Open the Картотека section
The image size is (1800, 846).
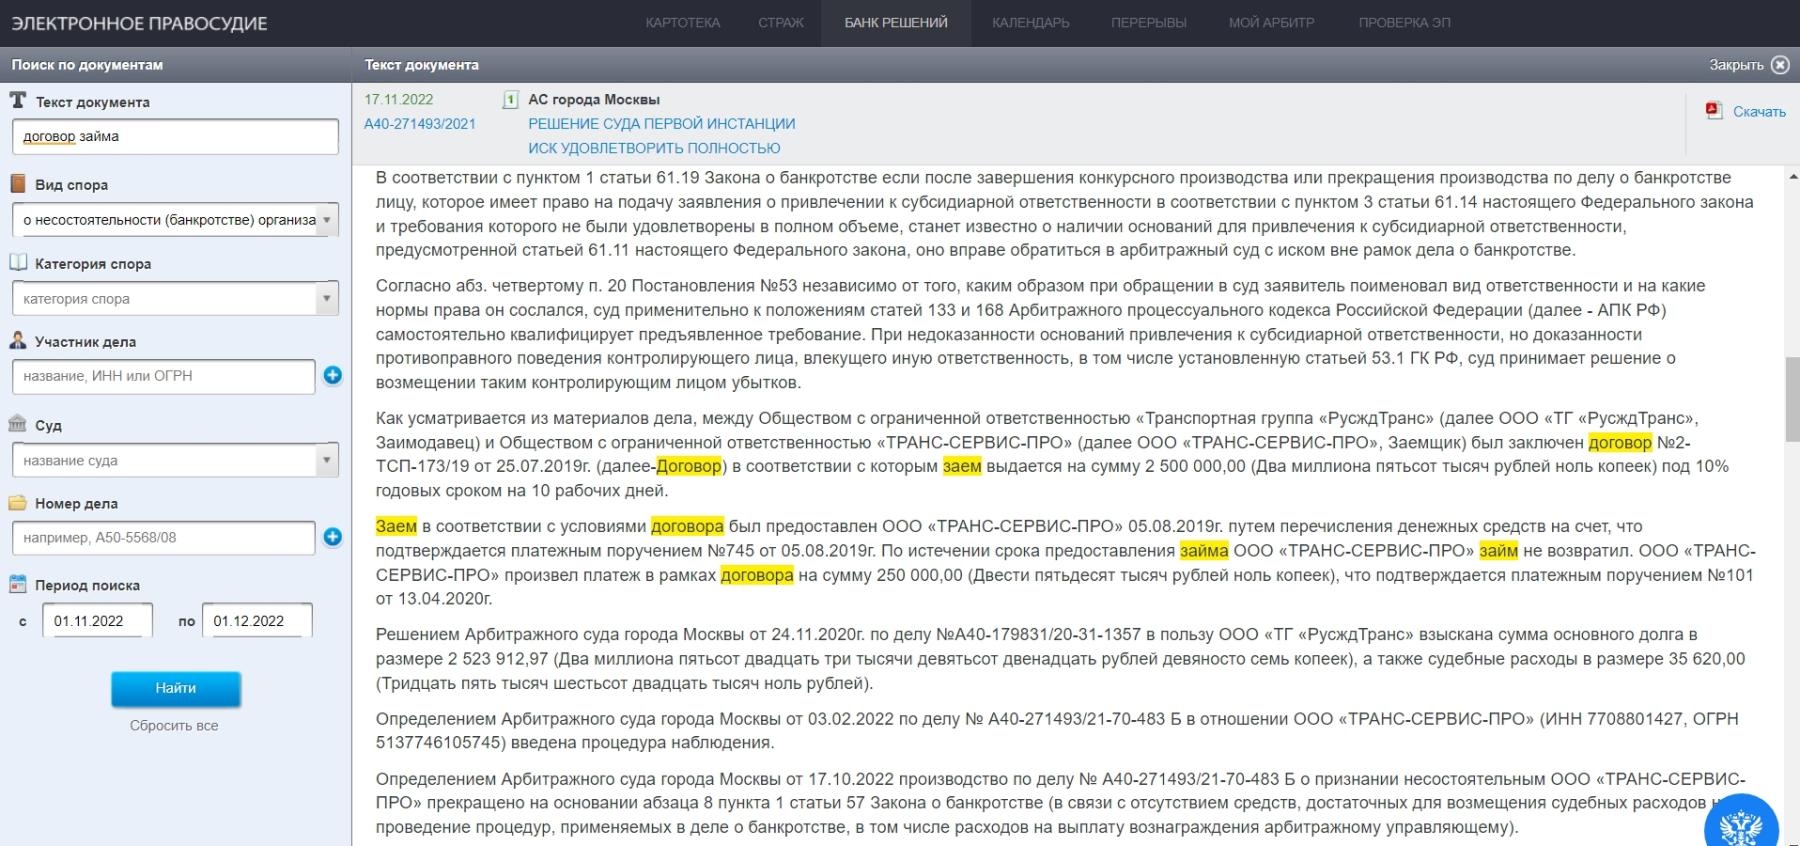[x=683, y=22]
